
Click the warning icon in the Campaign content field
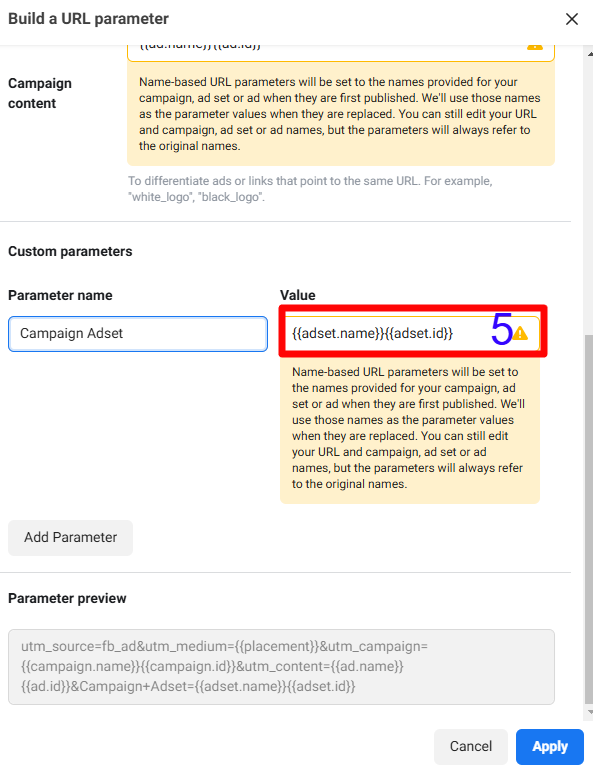(535, 46)
